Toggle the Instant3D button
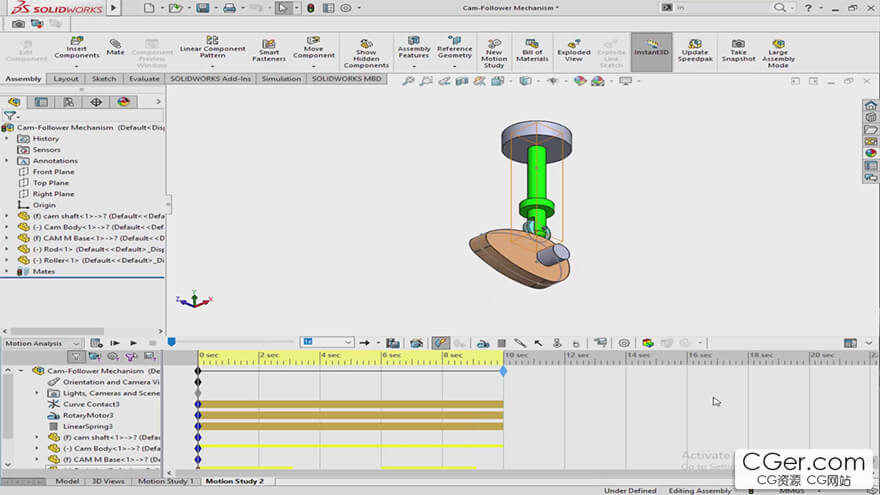The image size is (880, 495). pos(651,52)
